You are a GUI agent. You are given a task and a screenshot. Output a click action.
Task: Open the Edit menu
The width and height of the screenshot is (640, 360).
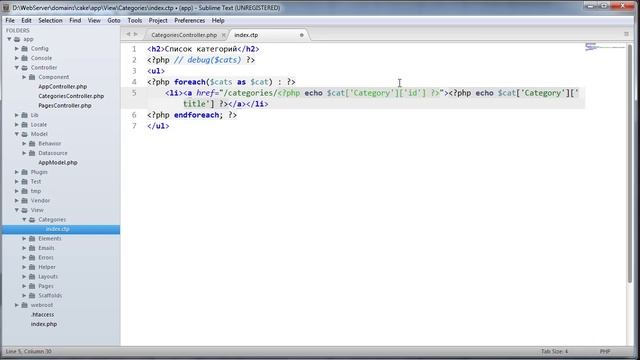pyautogui.click(x=27, y=20)
